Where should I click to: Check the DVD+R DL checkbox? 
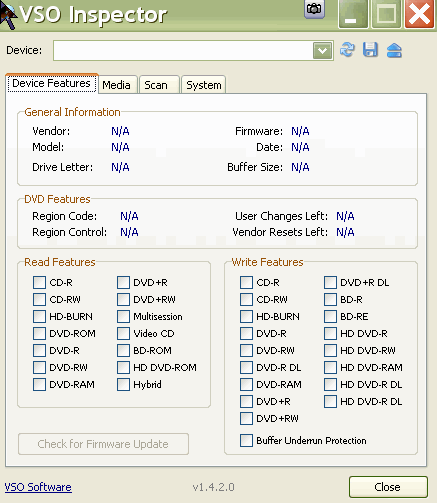pos(330,282)
